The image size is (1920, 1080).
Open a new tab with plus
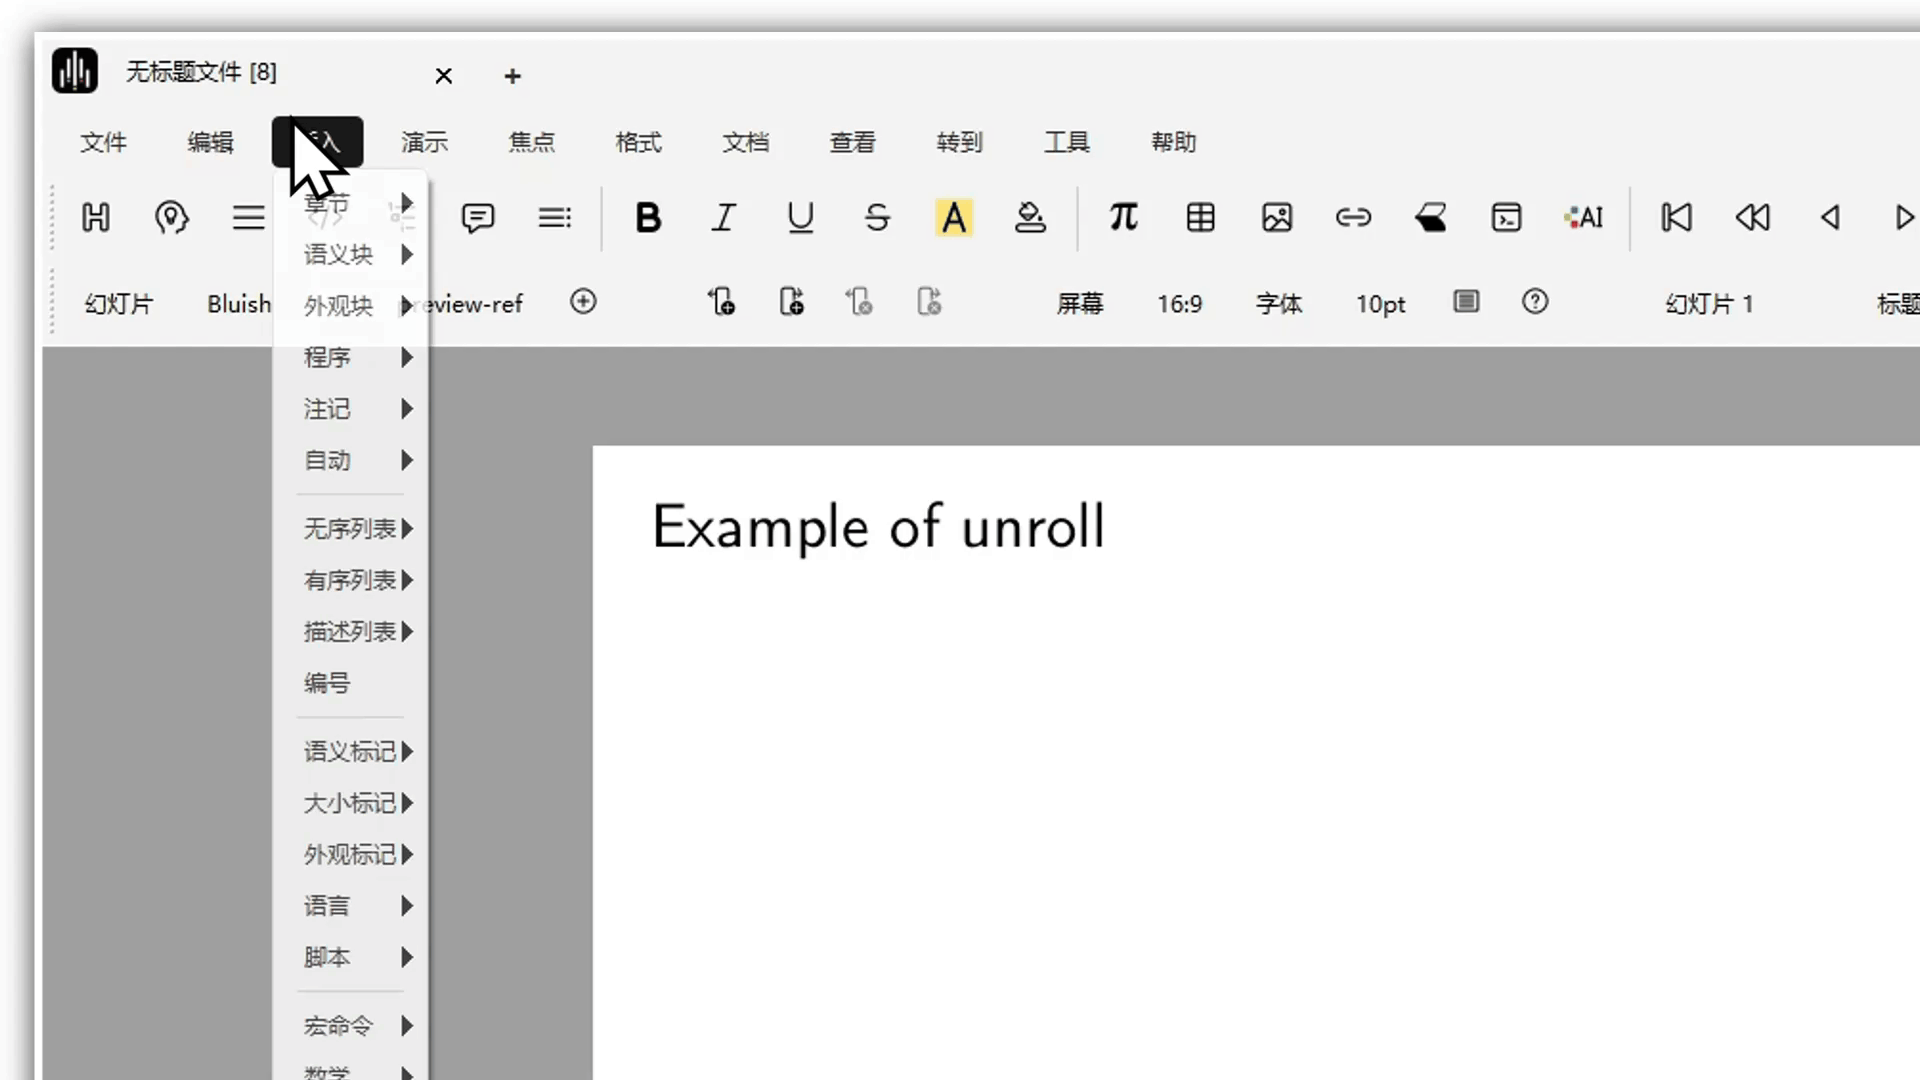[512, 76]
